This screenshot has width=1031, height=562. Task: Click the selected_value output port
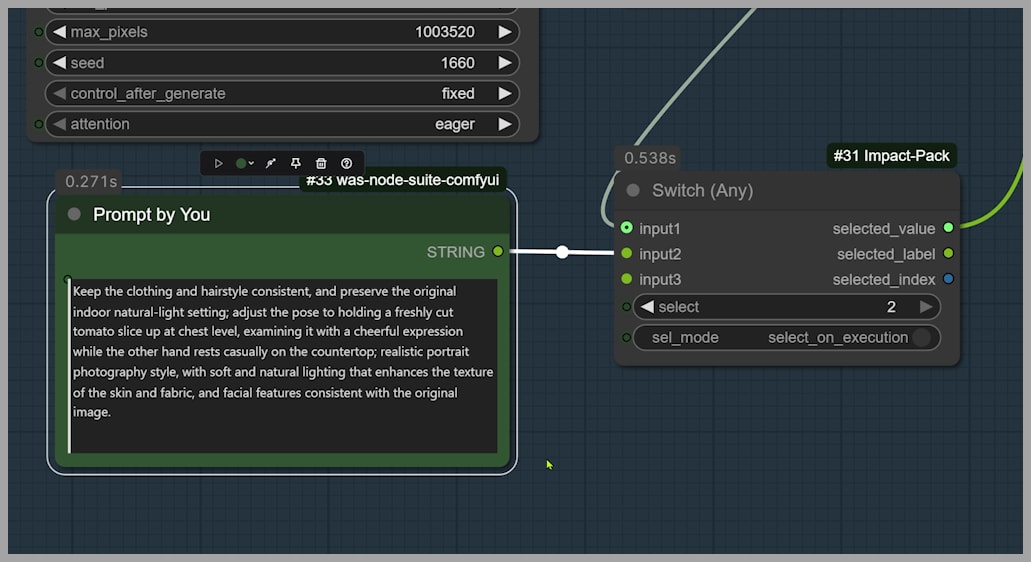pyautogui.click(x=948, y=228)
